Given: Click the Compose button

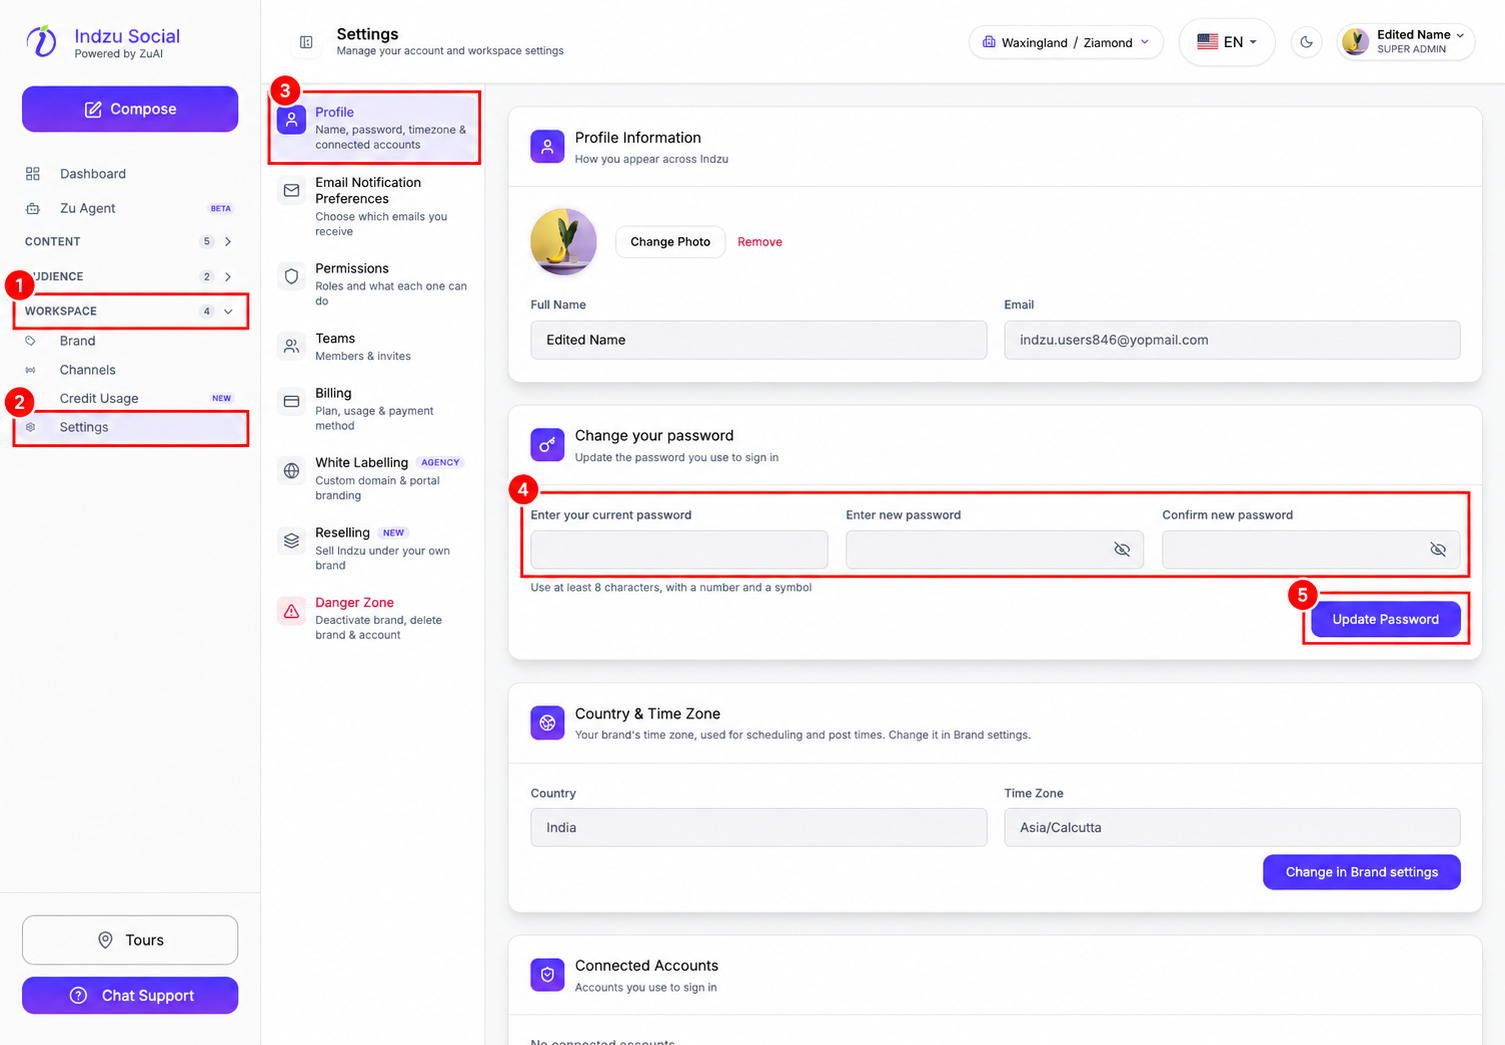Looking at the screenshot, I should pos(130,109).
